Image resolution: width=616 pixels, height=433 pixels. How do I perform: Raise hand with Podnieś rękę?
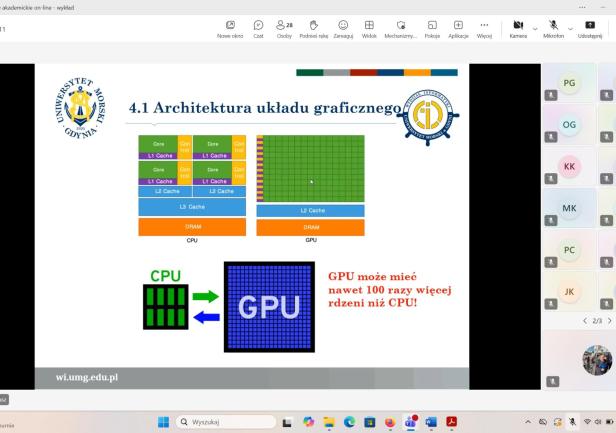[313, 28]
